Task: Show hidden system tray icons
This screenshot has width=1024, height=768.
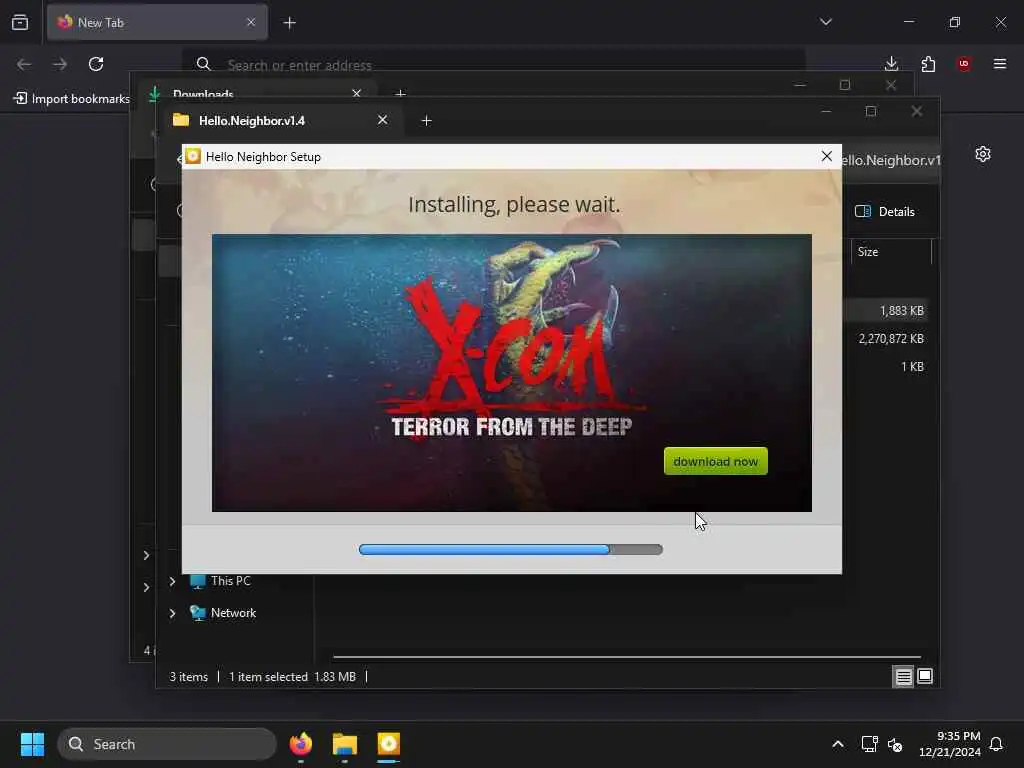Action: point(837,744)
